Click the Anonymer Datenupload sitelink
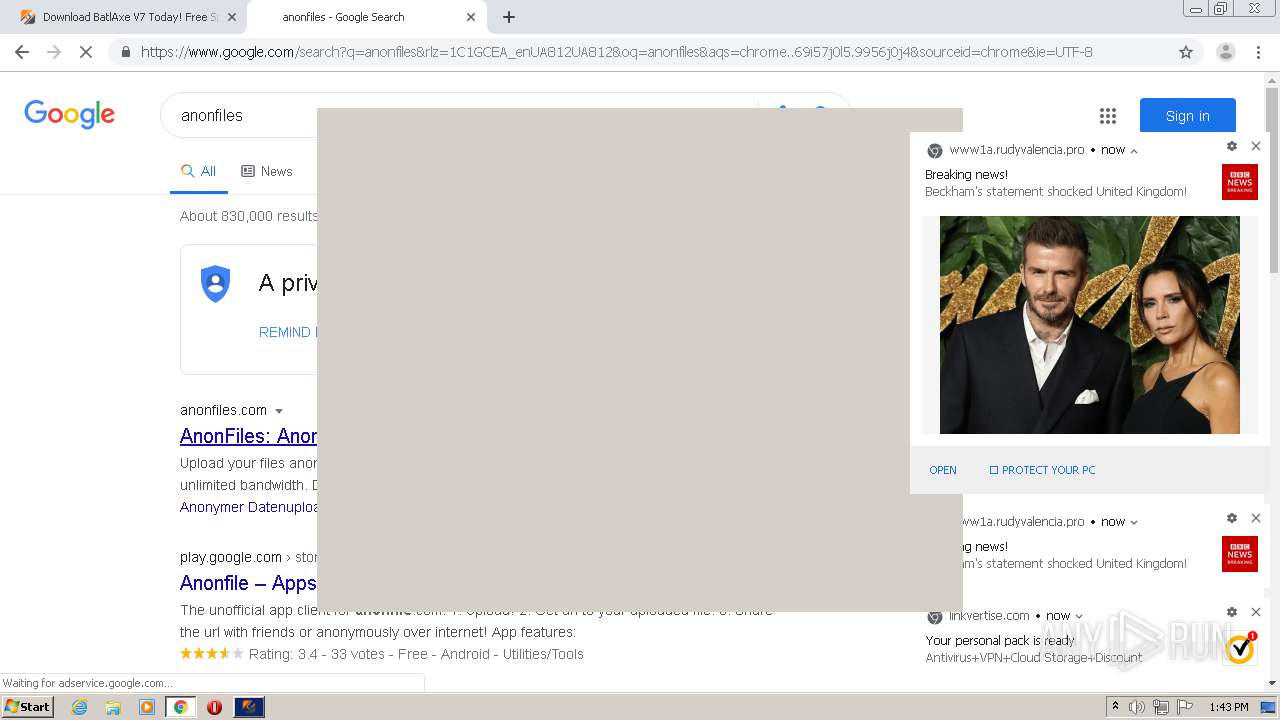 [x=248, y=507]
